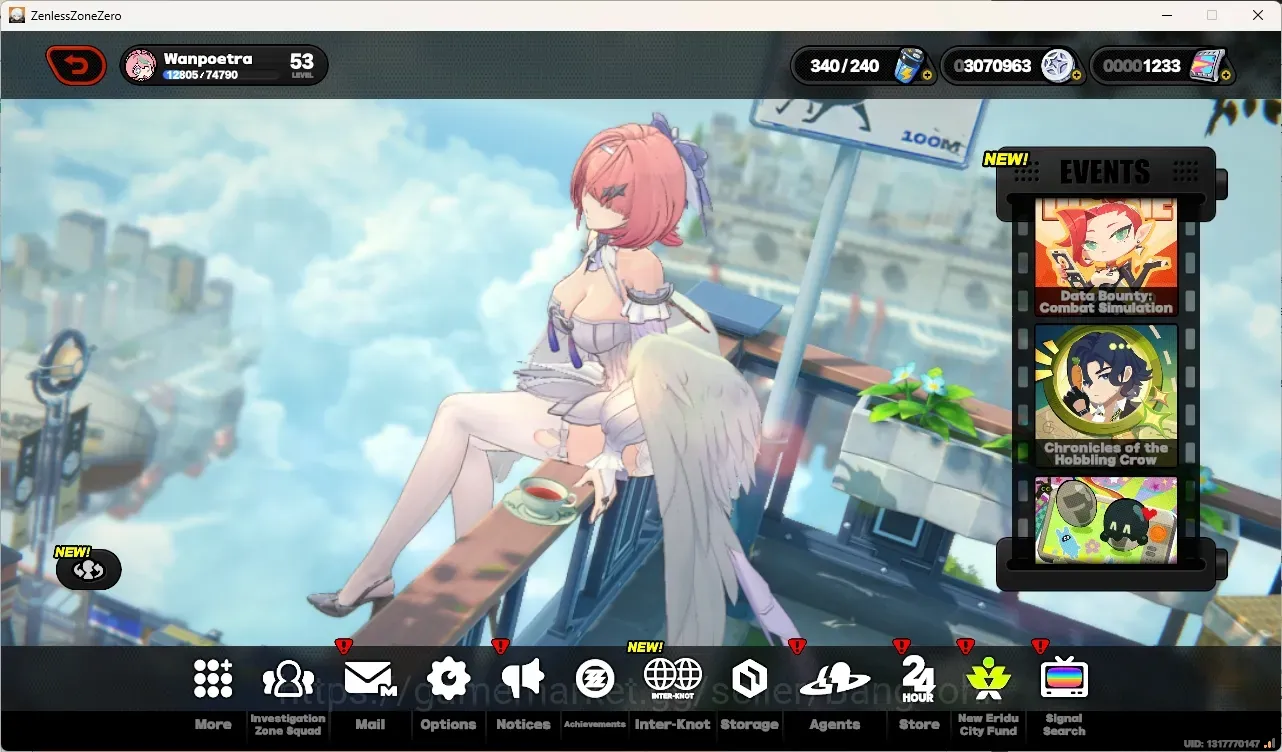
Task: Click the Achievements label
Action: coord(595,724)
